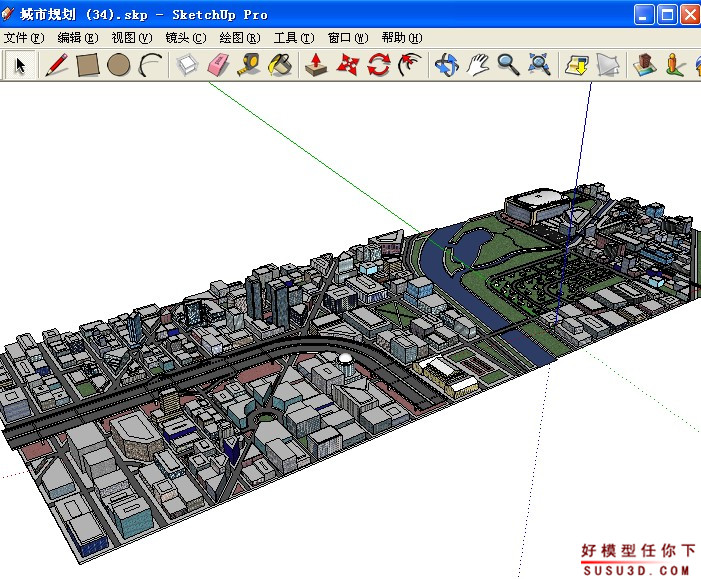Open the 绘图(R) menu
Screen dimensions: 701x579
tap(240, 38)
